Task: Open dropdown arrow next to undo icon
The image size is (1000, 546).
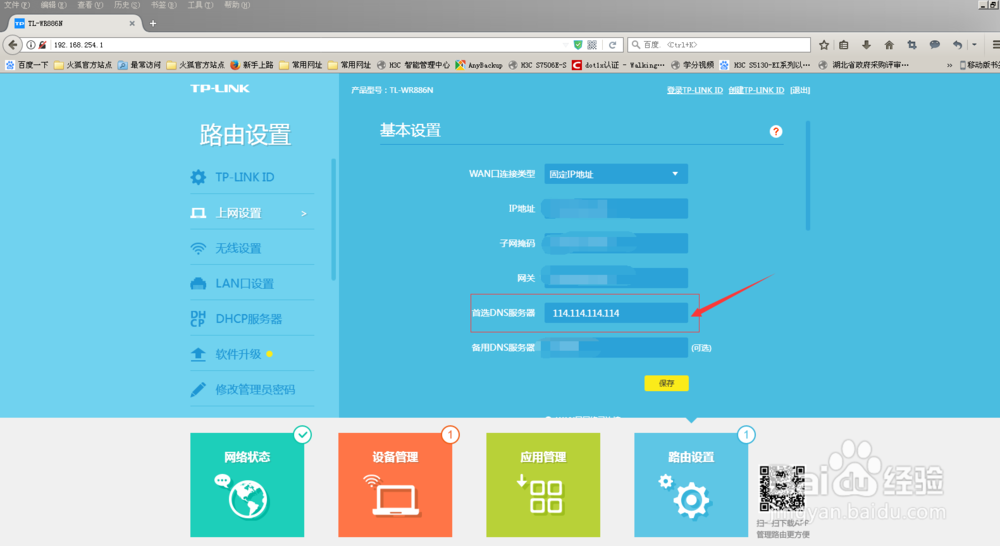Action: pos(974,45)
